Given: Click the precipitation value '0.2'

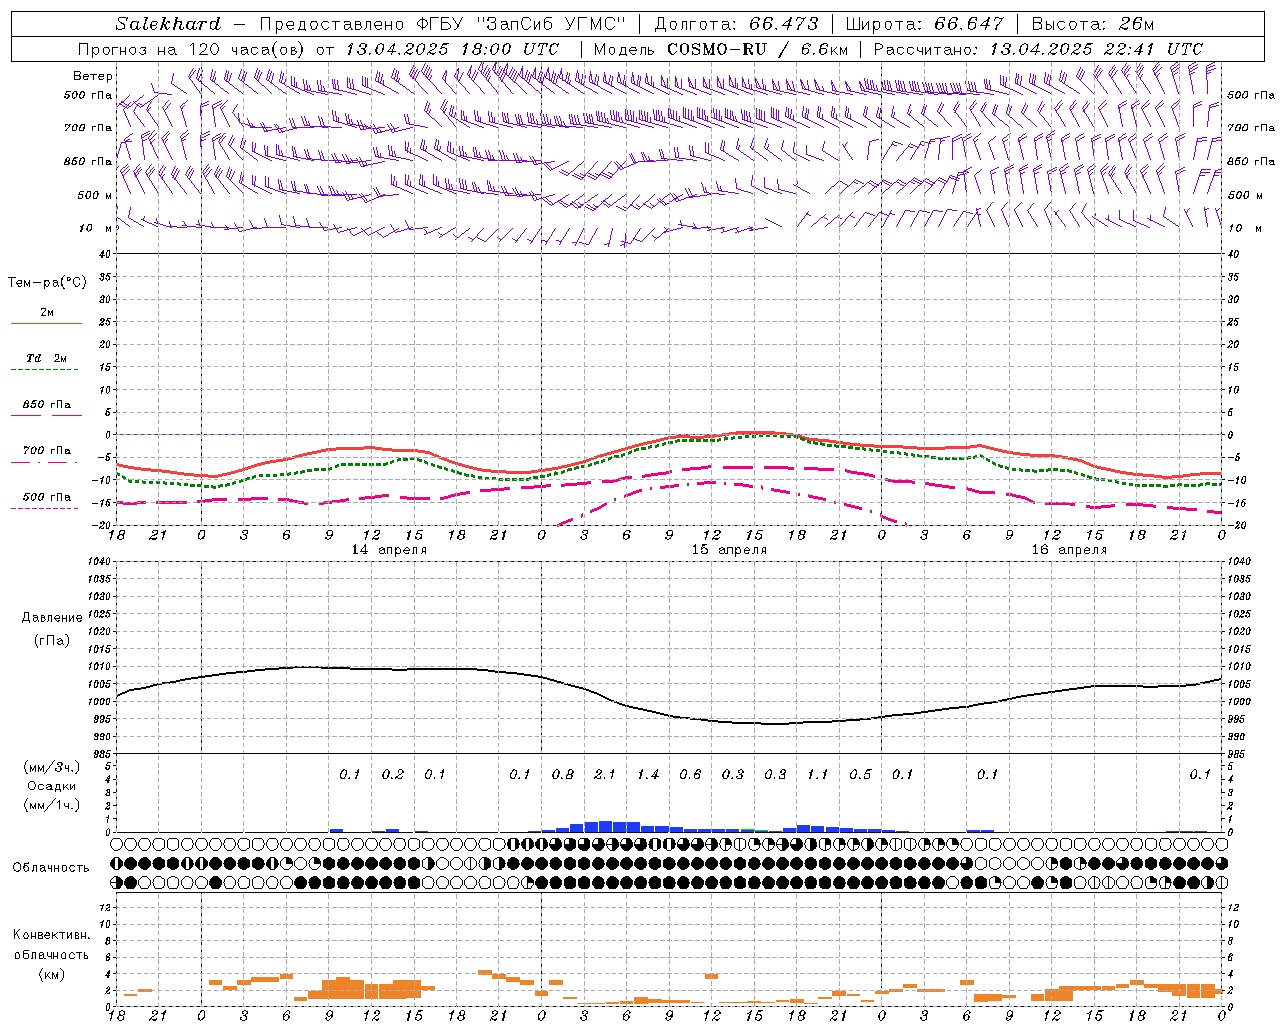Looking at the screenshot, I should click(393, 774).
